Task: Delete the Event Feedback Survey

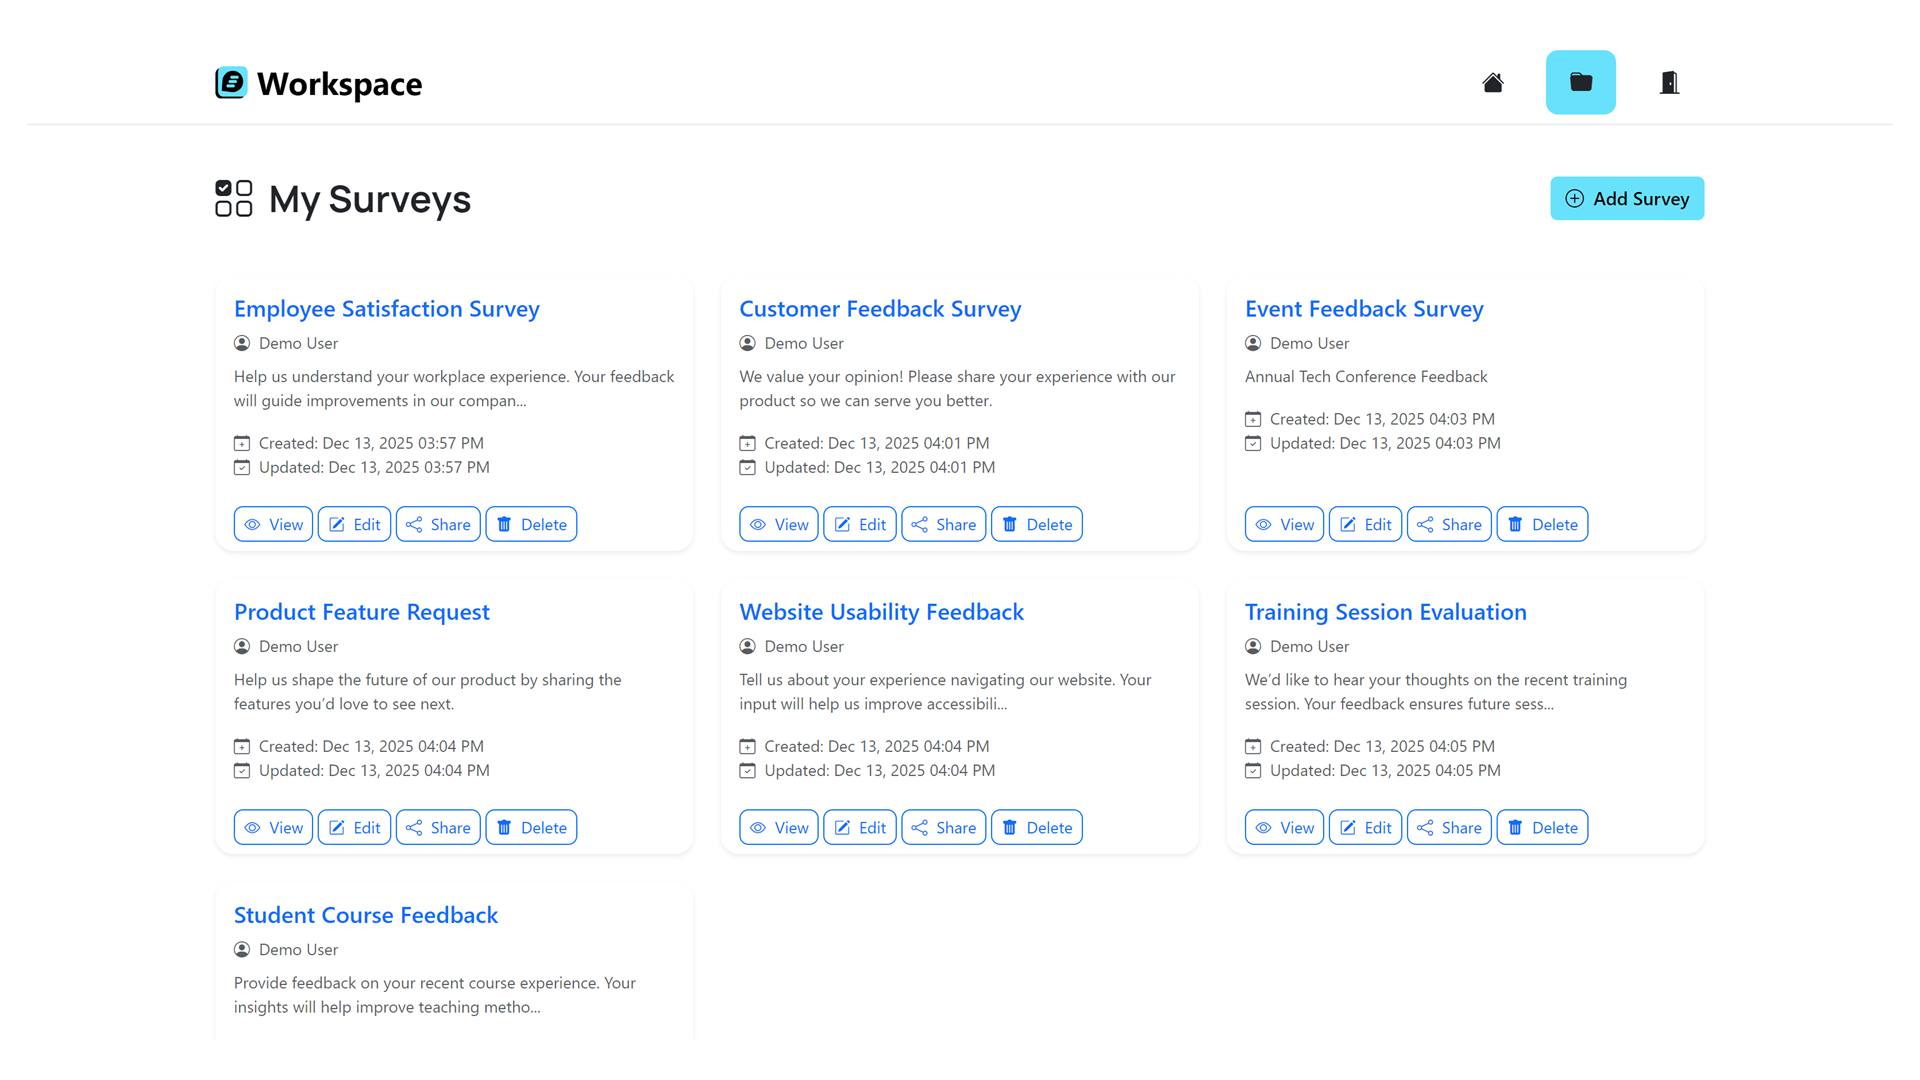Action: click(x=1542, y=524)
